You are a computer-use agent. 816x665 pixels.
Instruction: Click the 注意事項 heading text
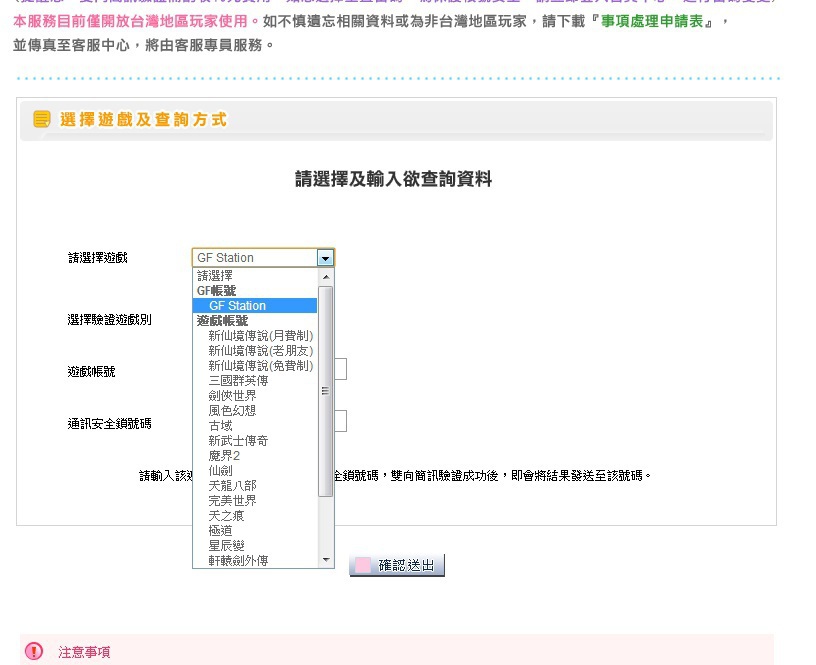[84, 652]
